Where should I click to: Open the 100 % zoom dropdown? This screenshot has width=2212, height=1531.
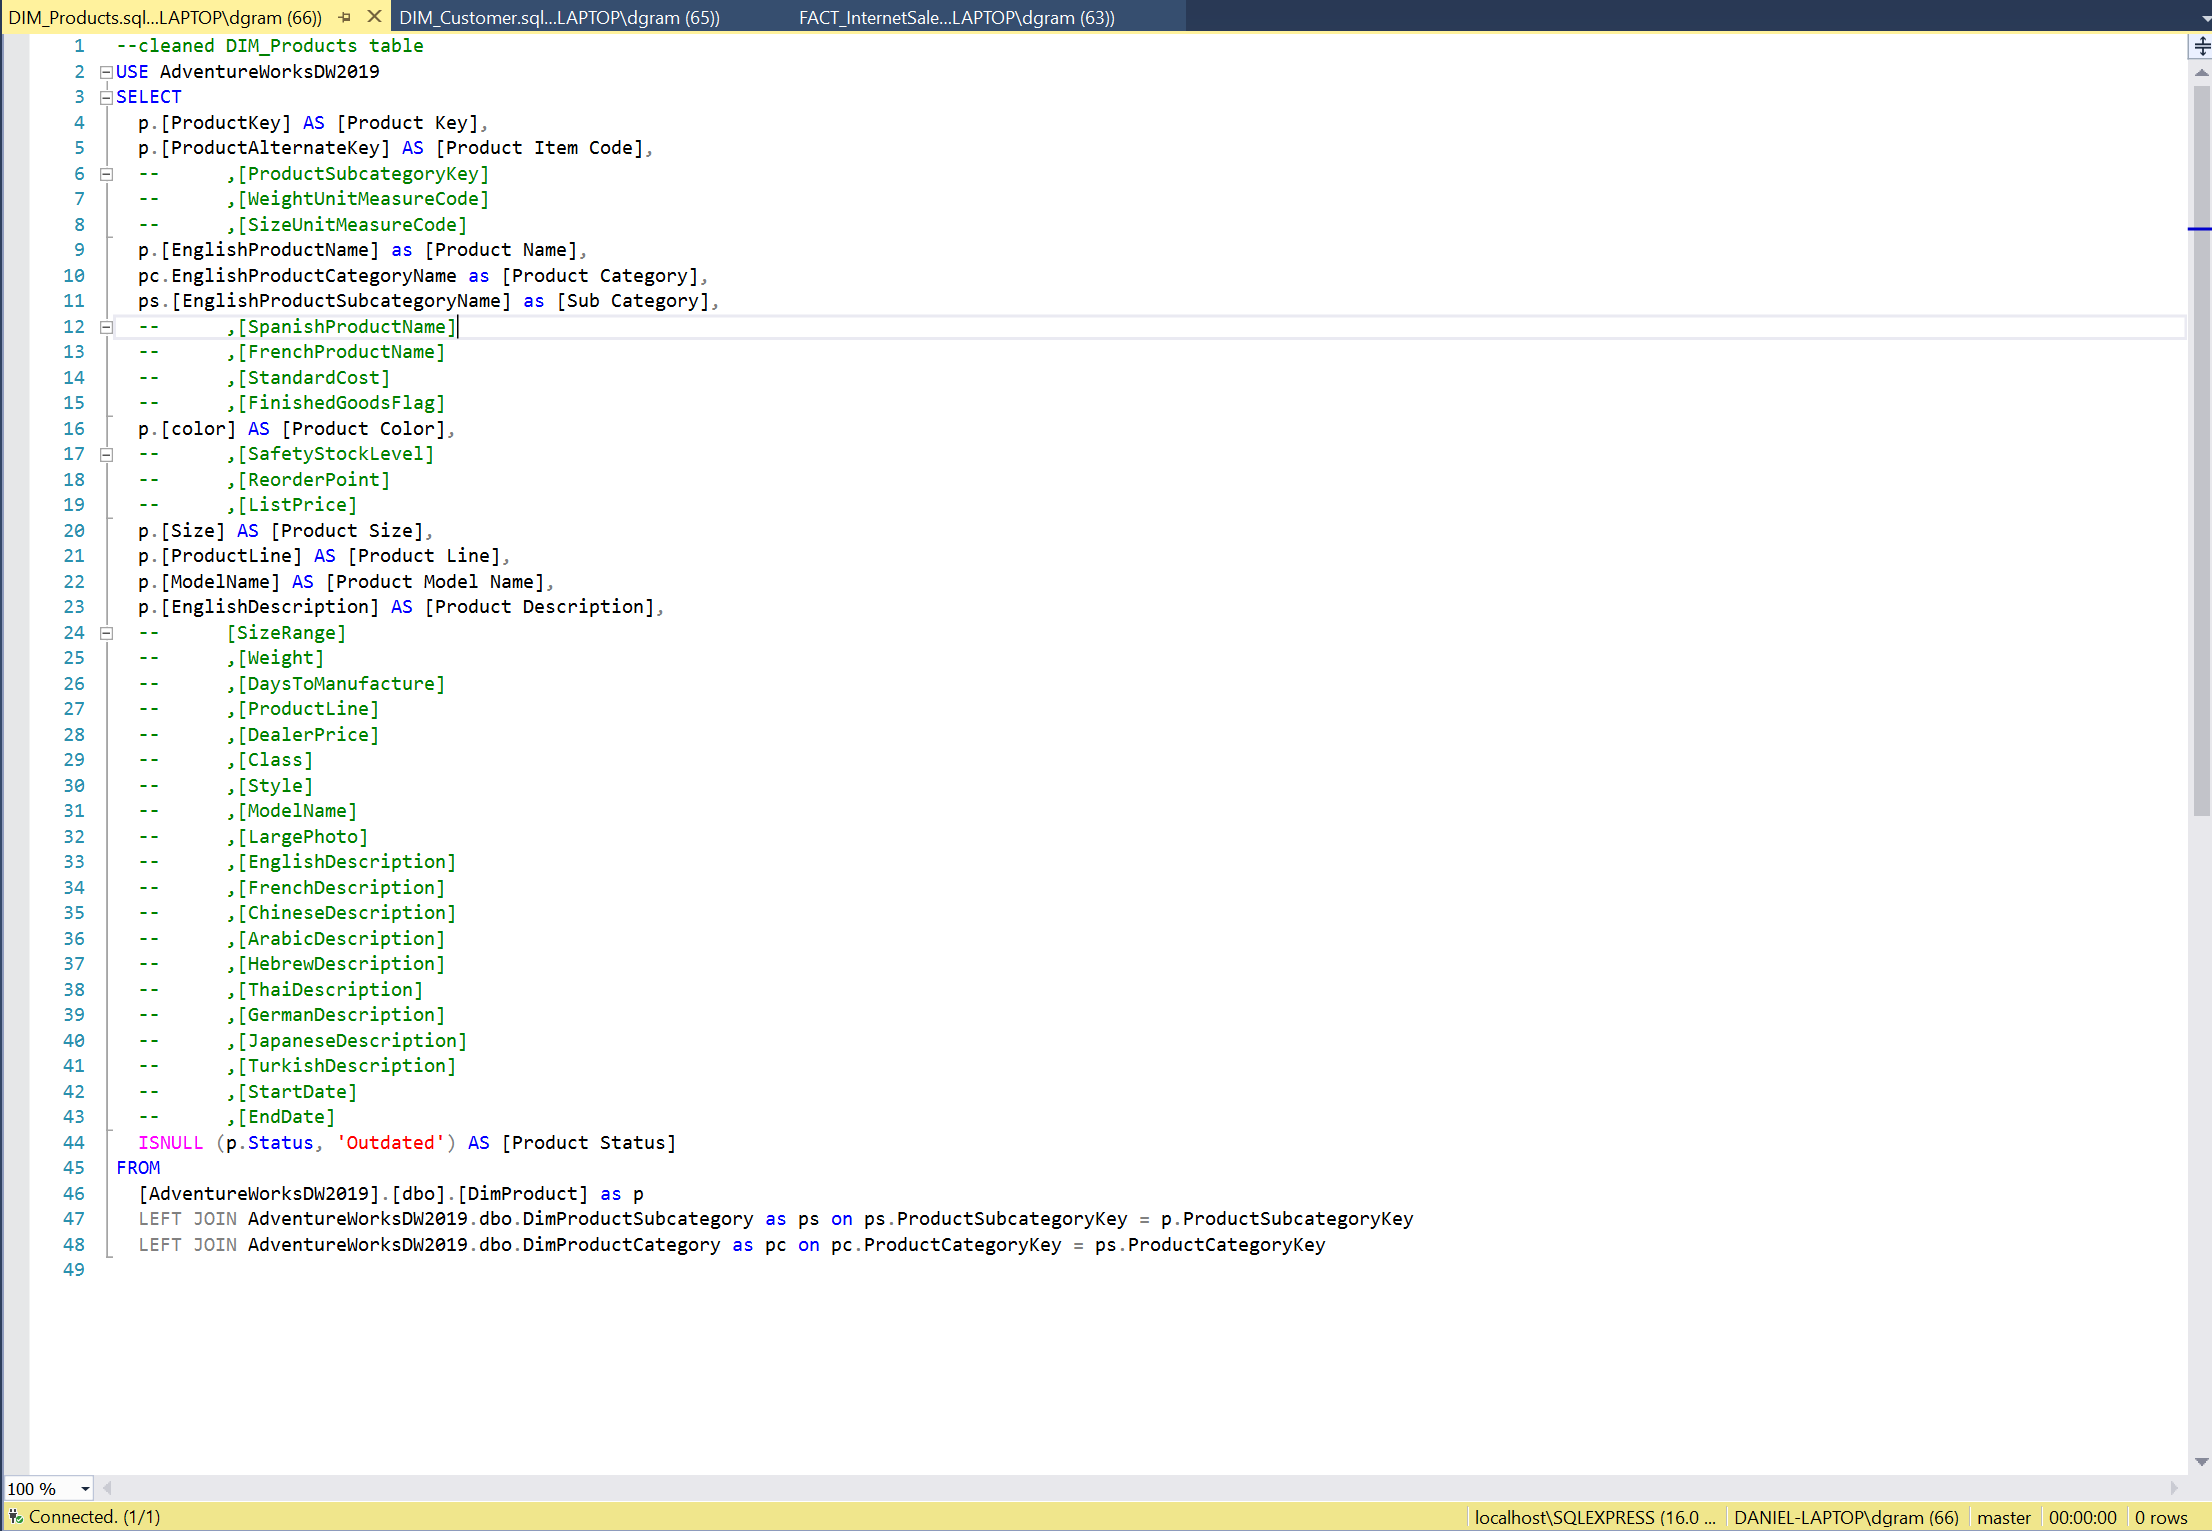(85, 1489)
